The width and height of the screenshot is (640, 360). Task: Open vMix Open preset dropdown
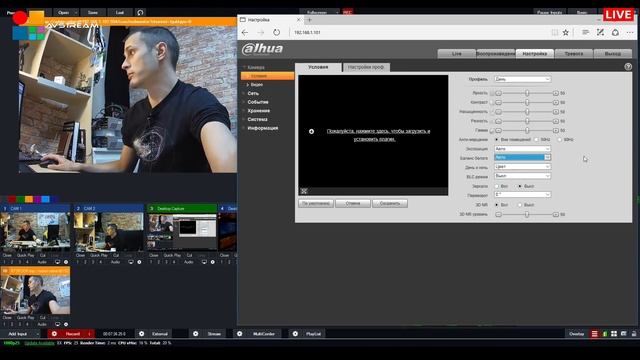(x=76, y=12)
